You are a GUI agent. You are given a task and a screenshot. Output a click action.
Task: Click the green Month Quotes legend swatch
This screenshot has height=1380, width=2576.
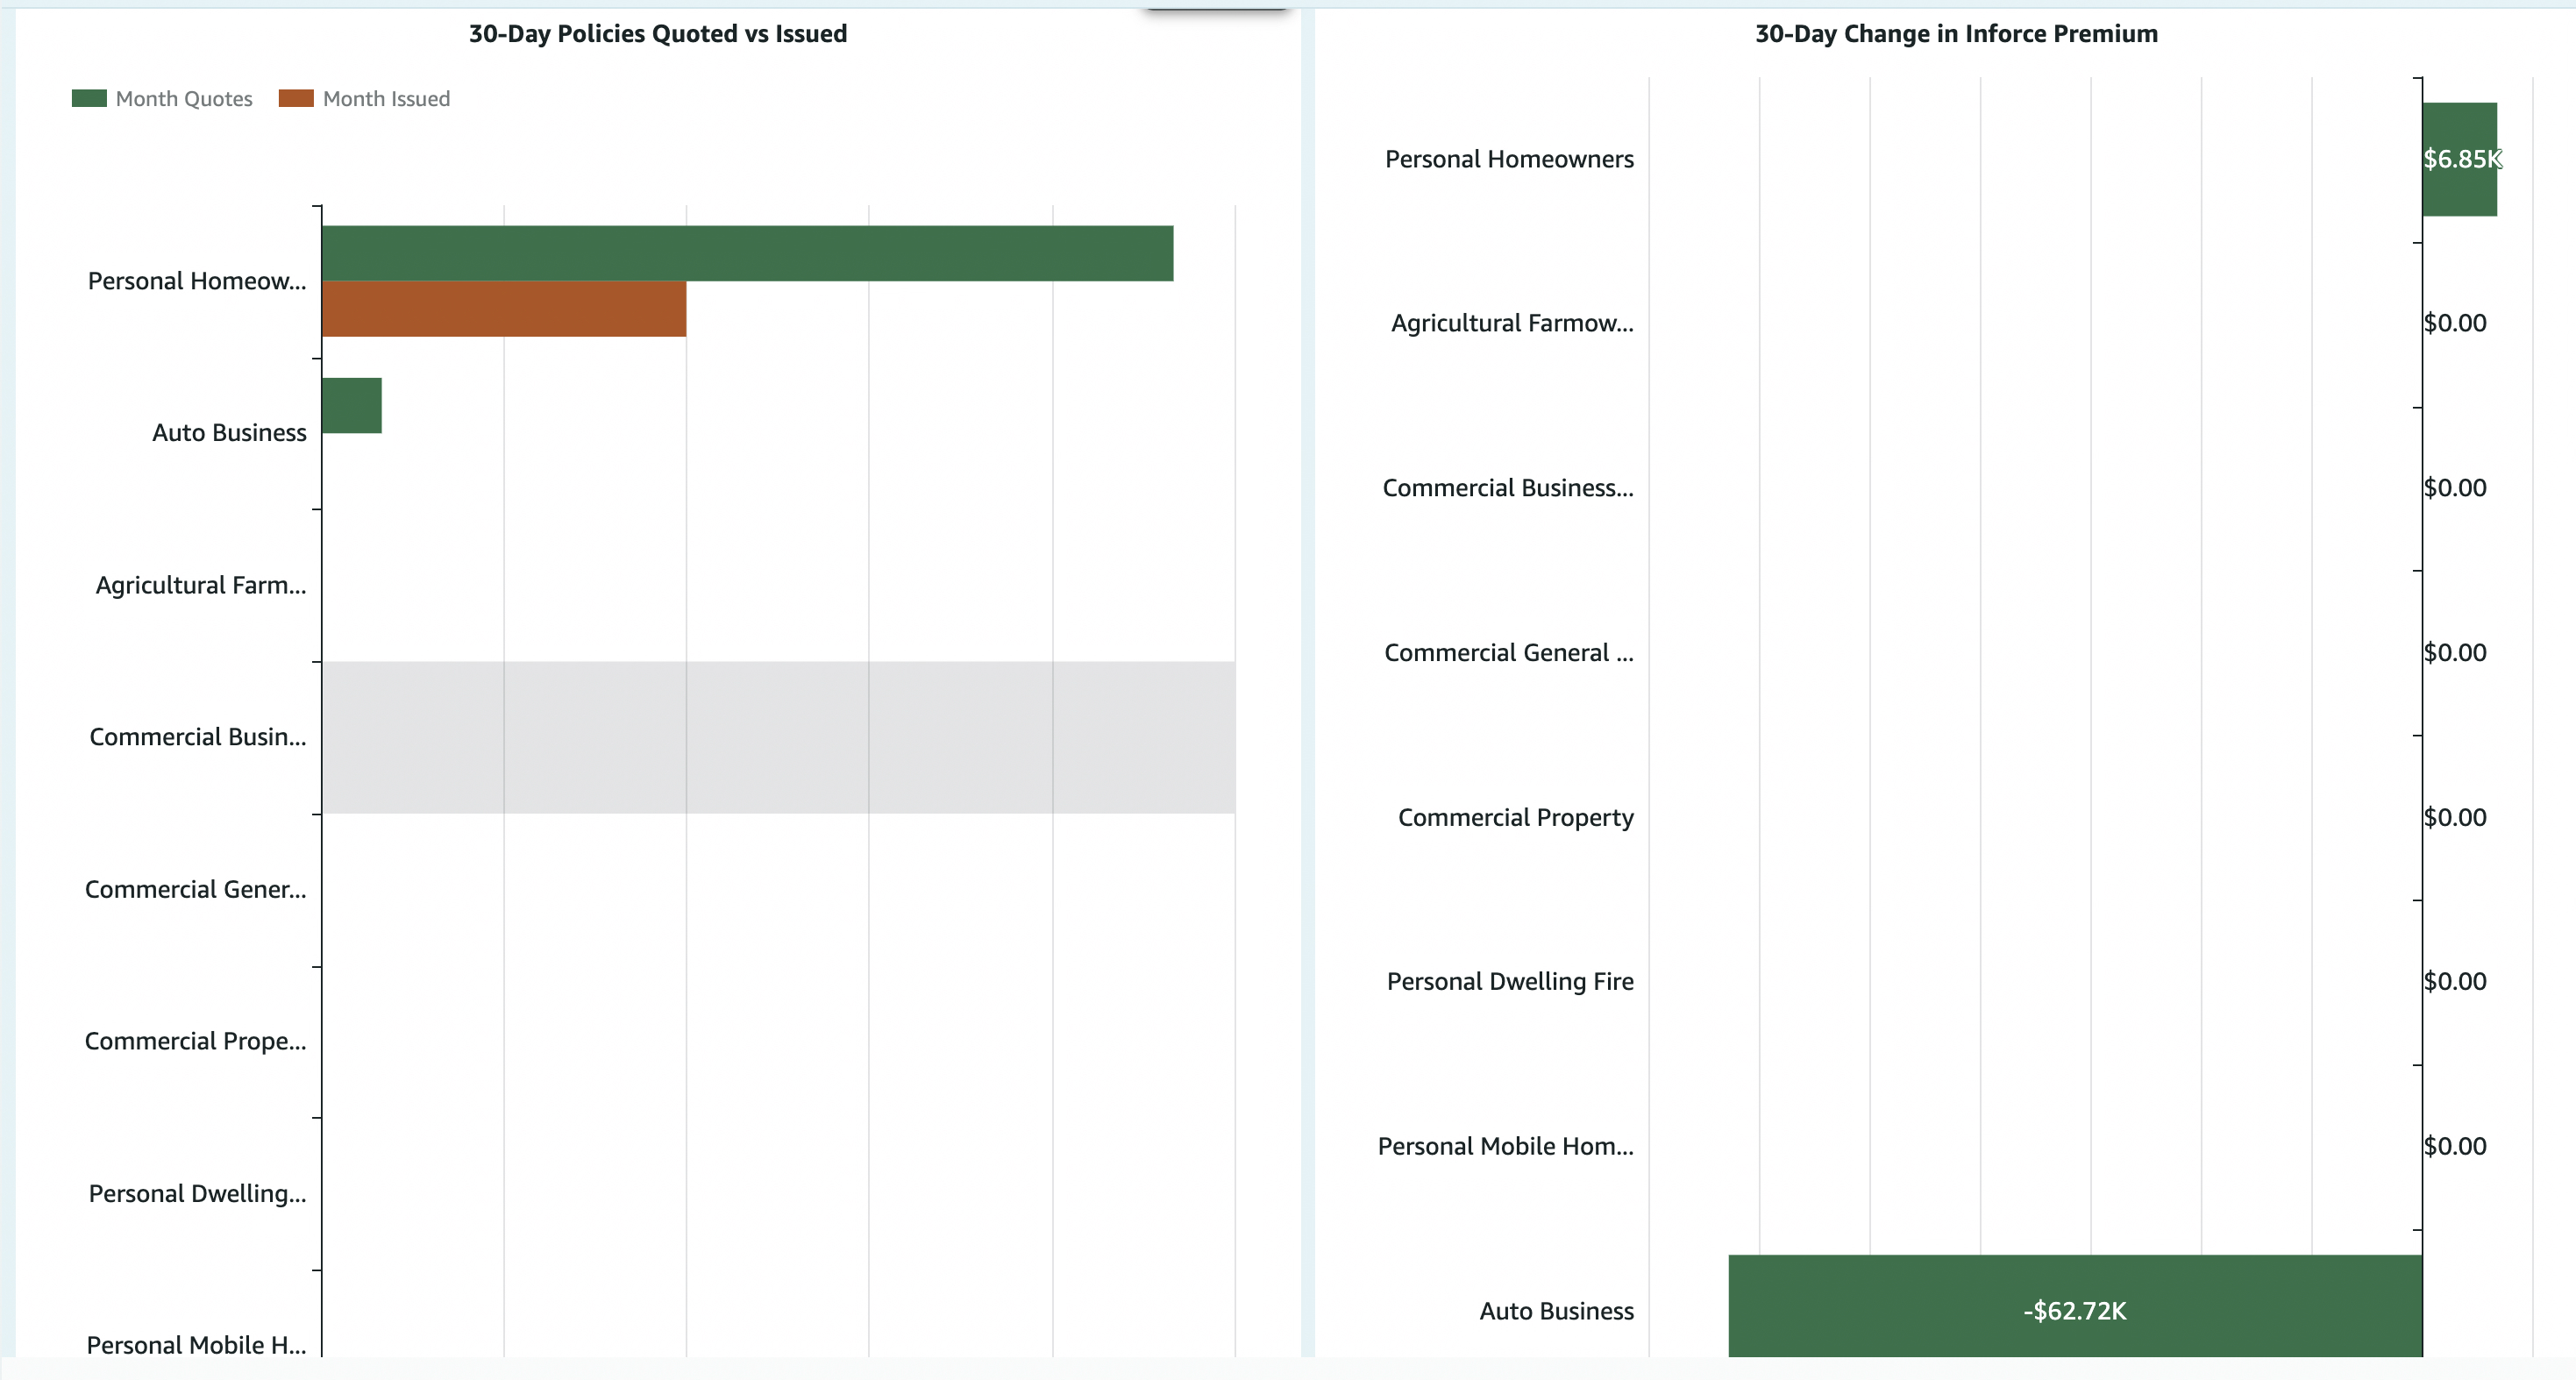(89, 98)
